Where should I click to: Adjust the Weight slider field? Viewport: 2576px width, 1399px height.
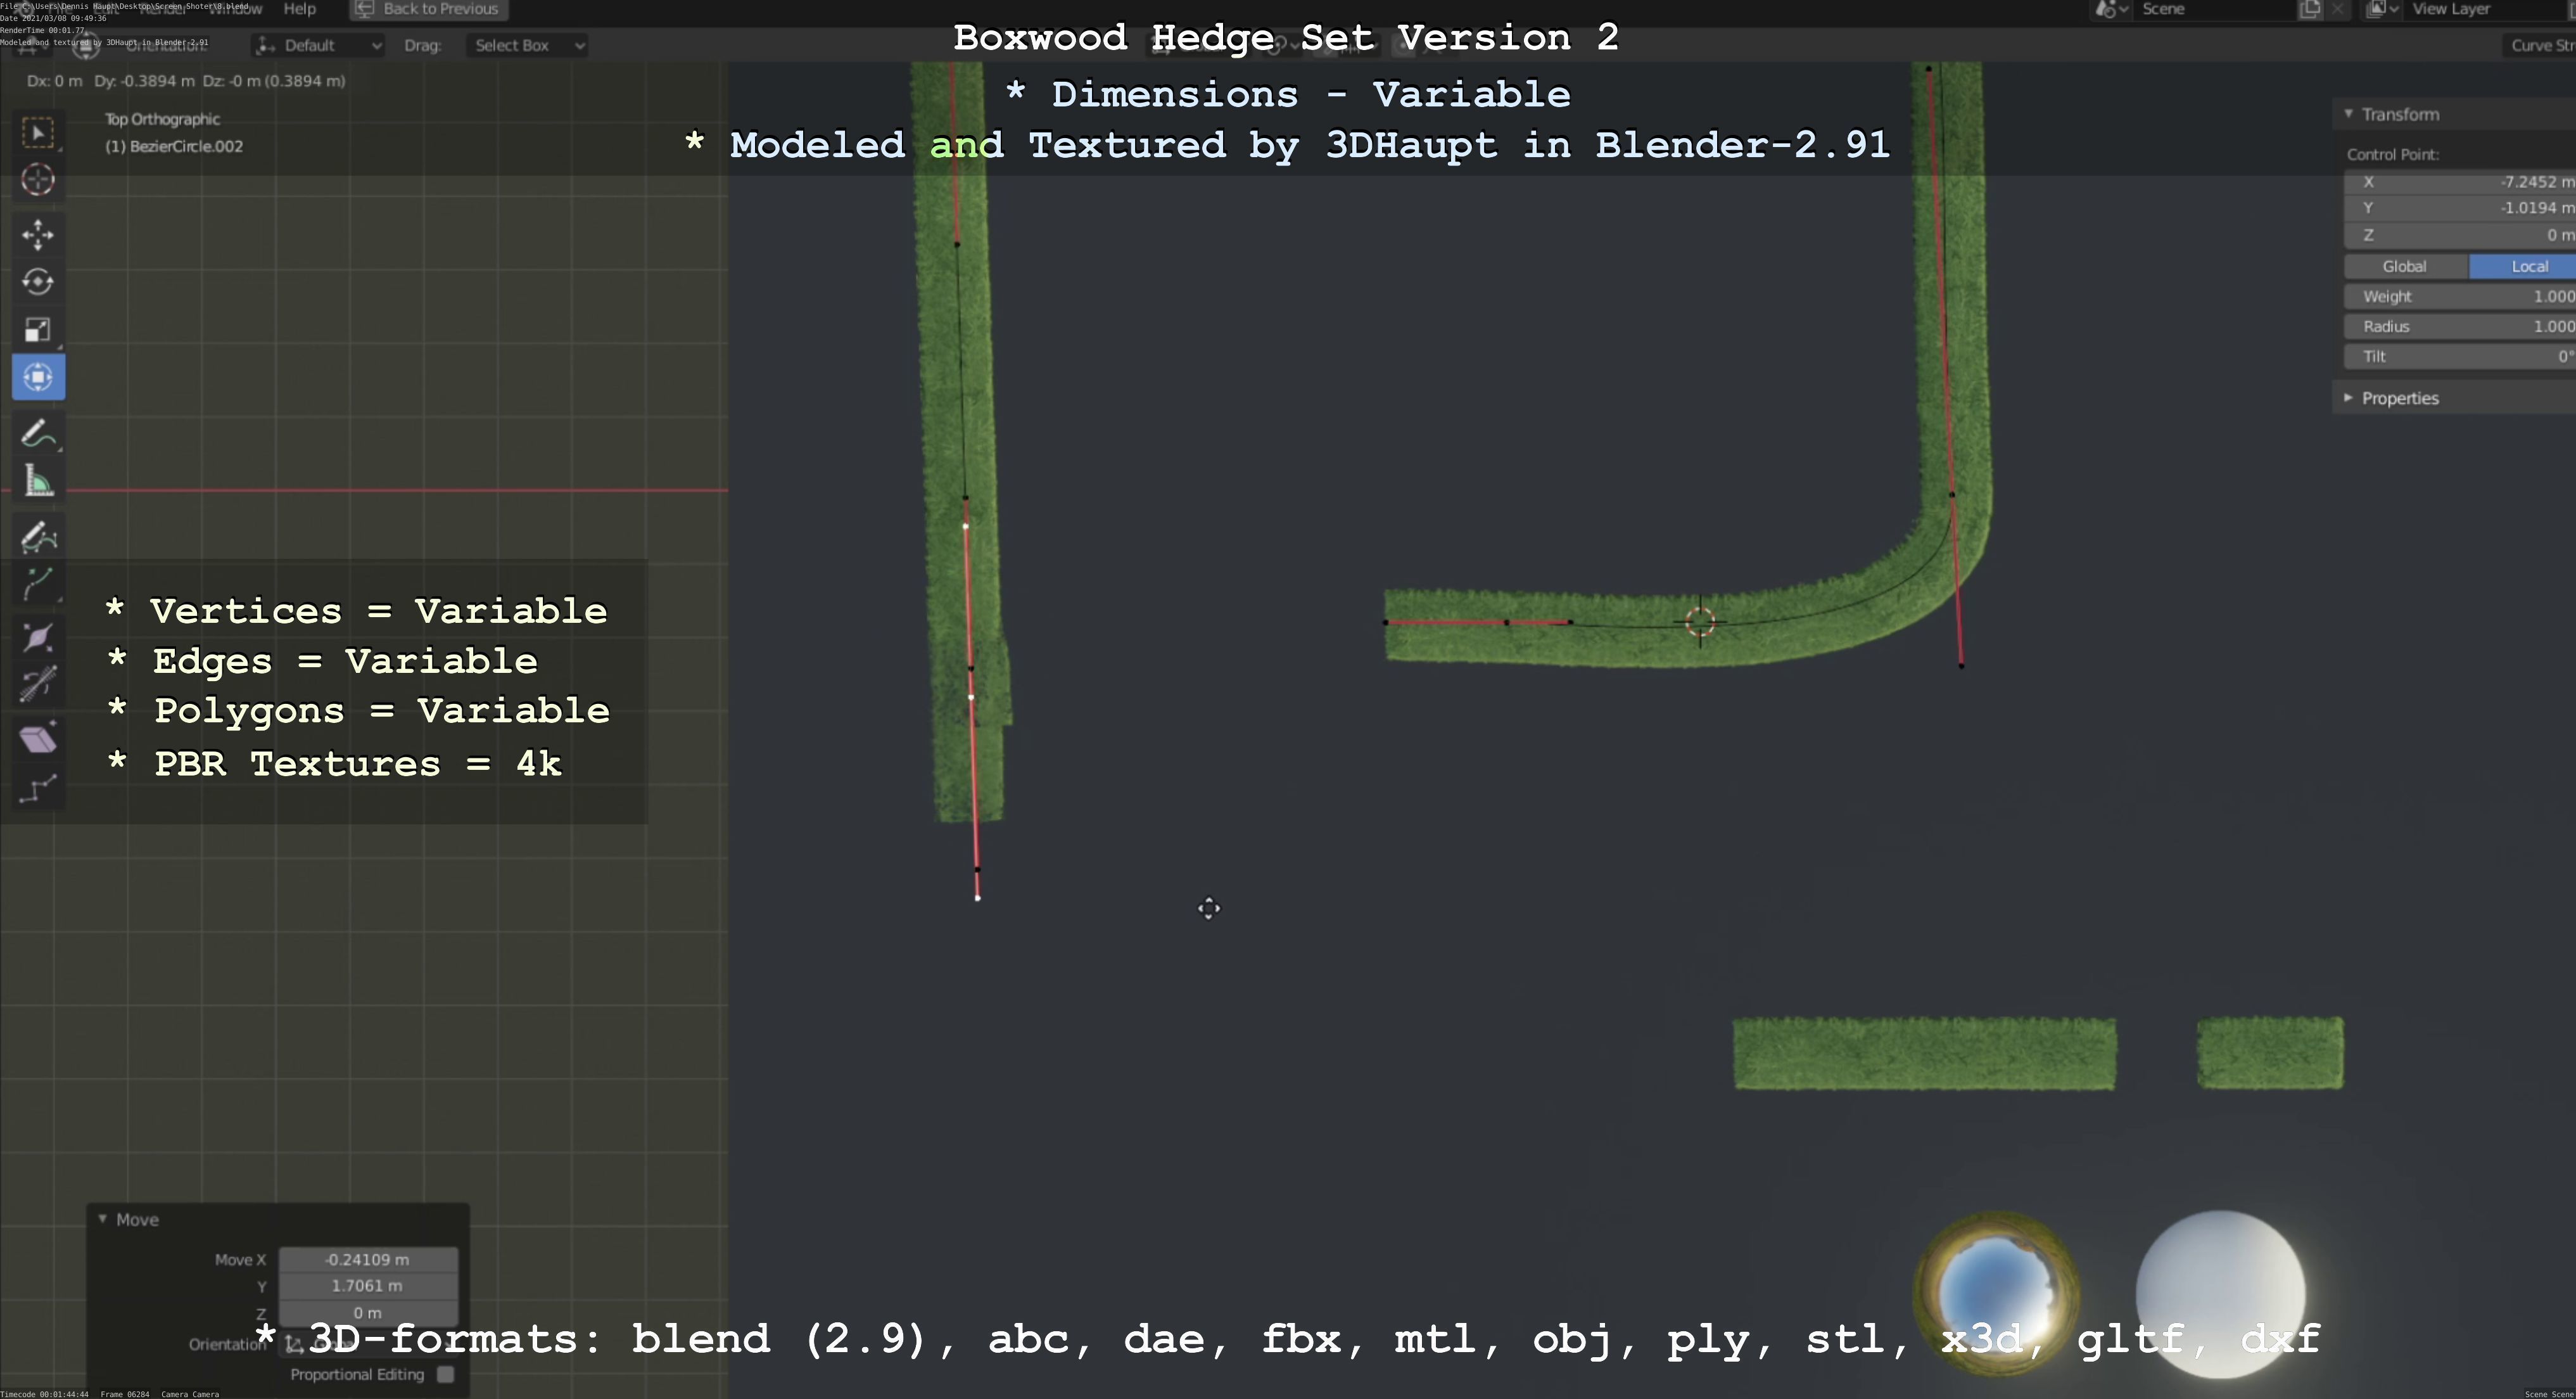[x=2460, y=297]
